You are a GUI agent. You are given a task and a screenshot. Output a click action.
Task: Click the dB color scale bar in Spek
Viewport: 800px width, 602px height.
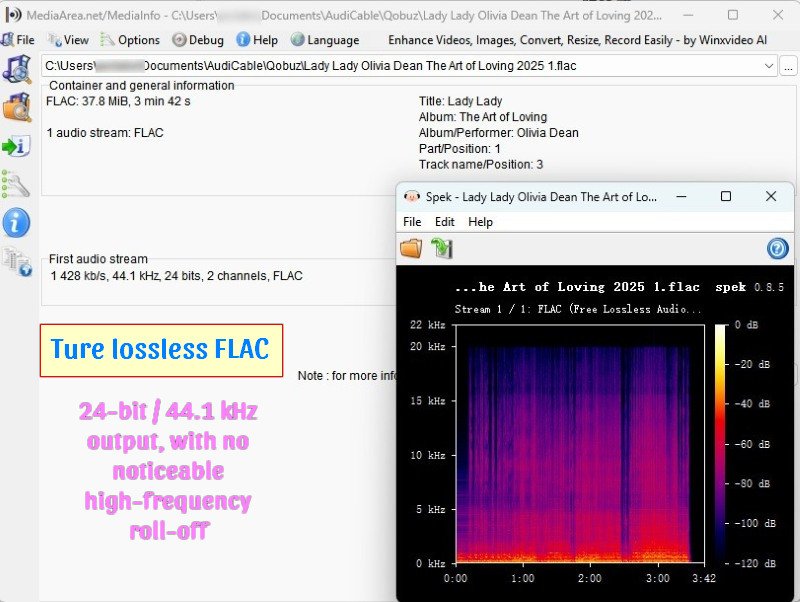(x=720, y=444)
